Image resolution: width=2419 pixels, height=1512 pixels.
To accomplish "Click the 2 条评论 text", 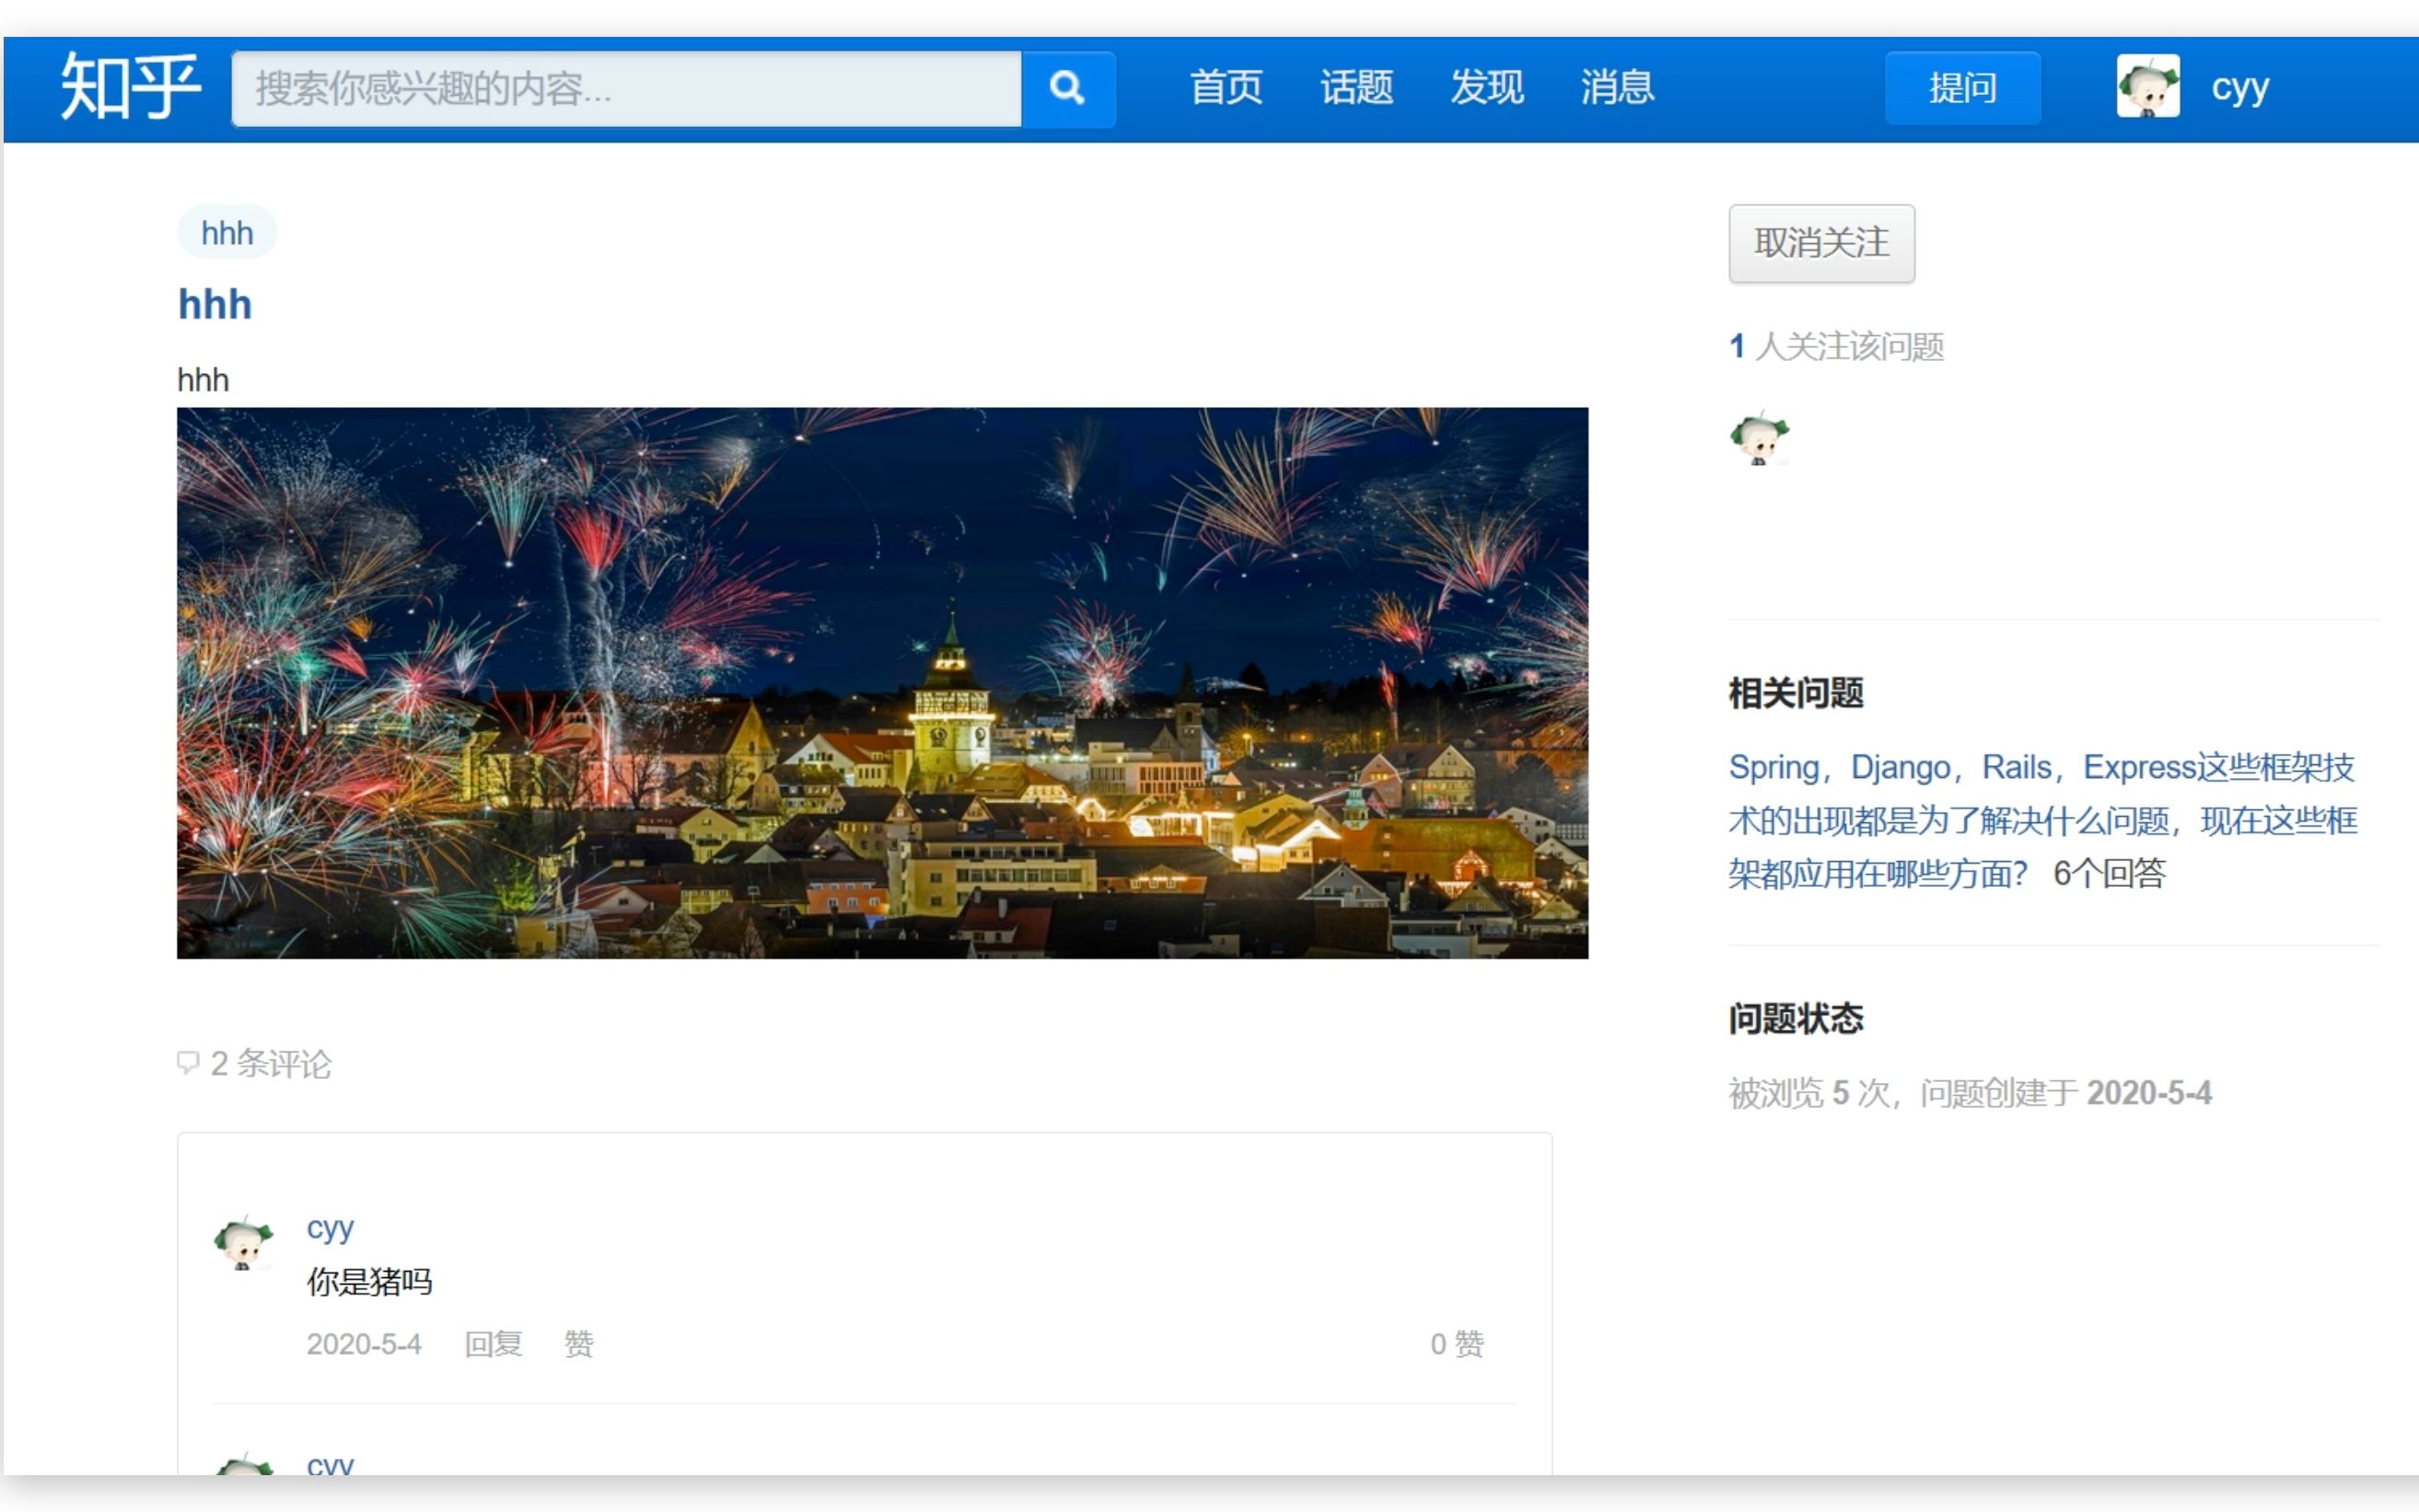I will point(270,1064).
